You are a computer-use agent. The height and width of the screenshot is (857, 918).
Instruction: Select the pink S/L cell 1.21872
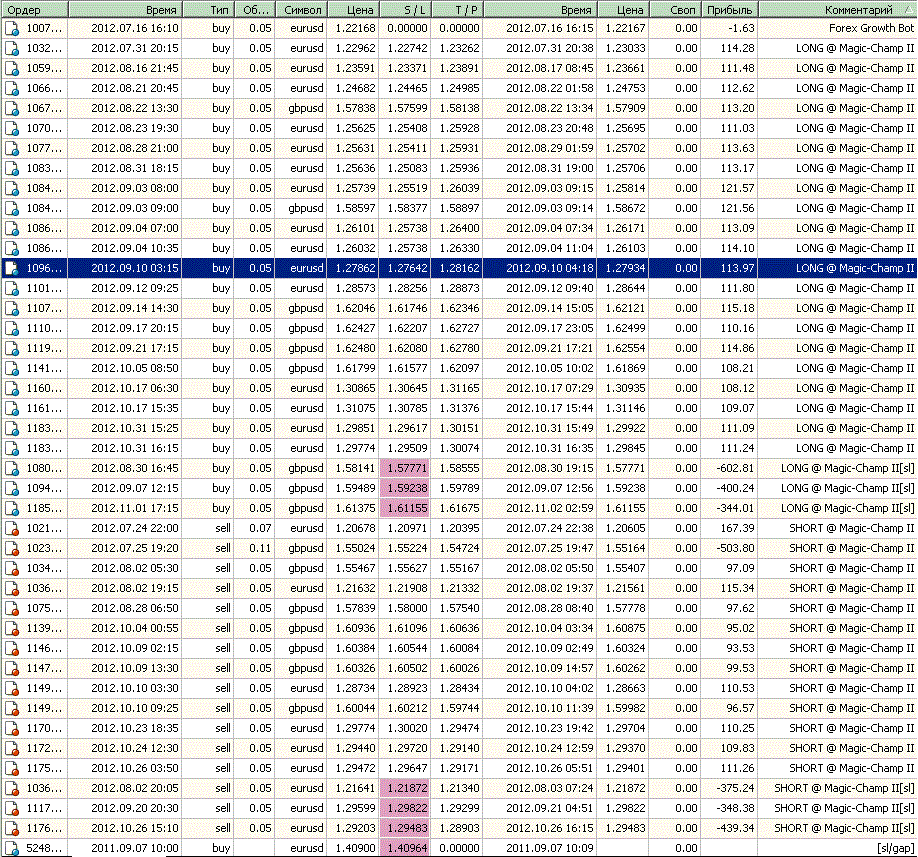(x=405, y=788)
